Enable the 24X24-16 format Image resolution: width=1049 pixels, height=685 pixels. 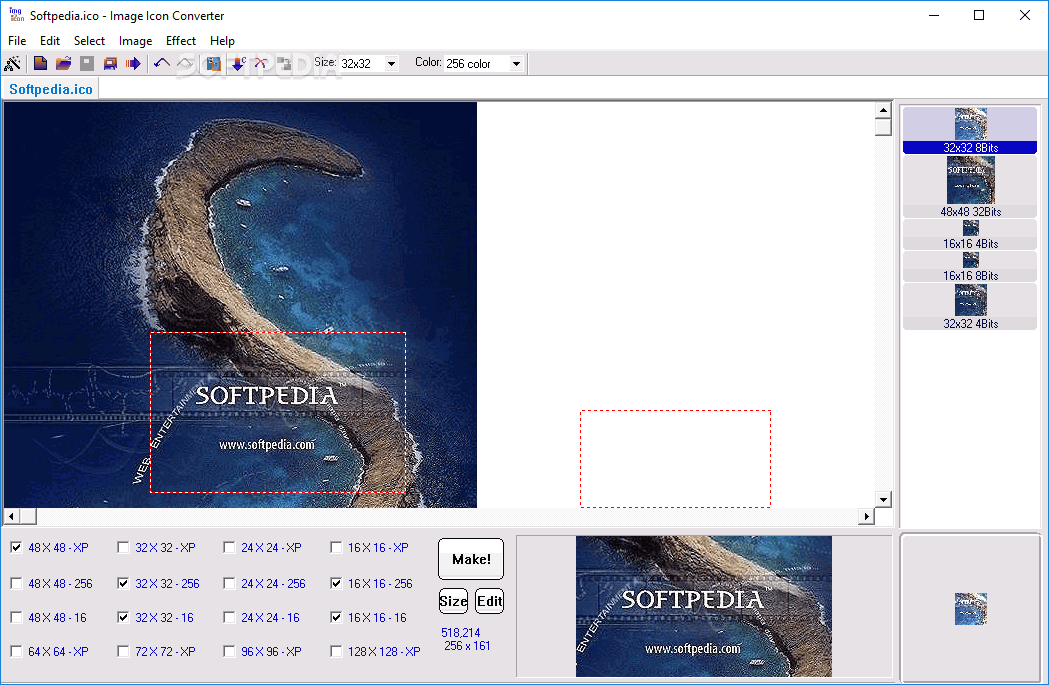[229, 617]
